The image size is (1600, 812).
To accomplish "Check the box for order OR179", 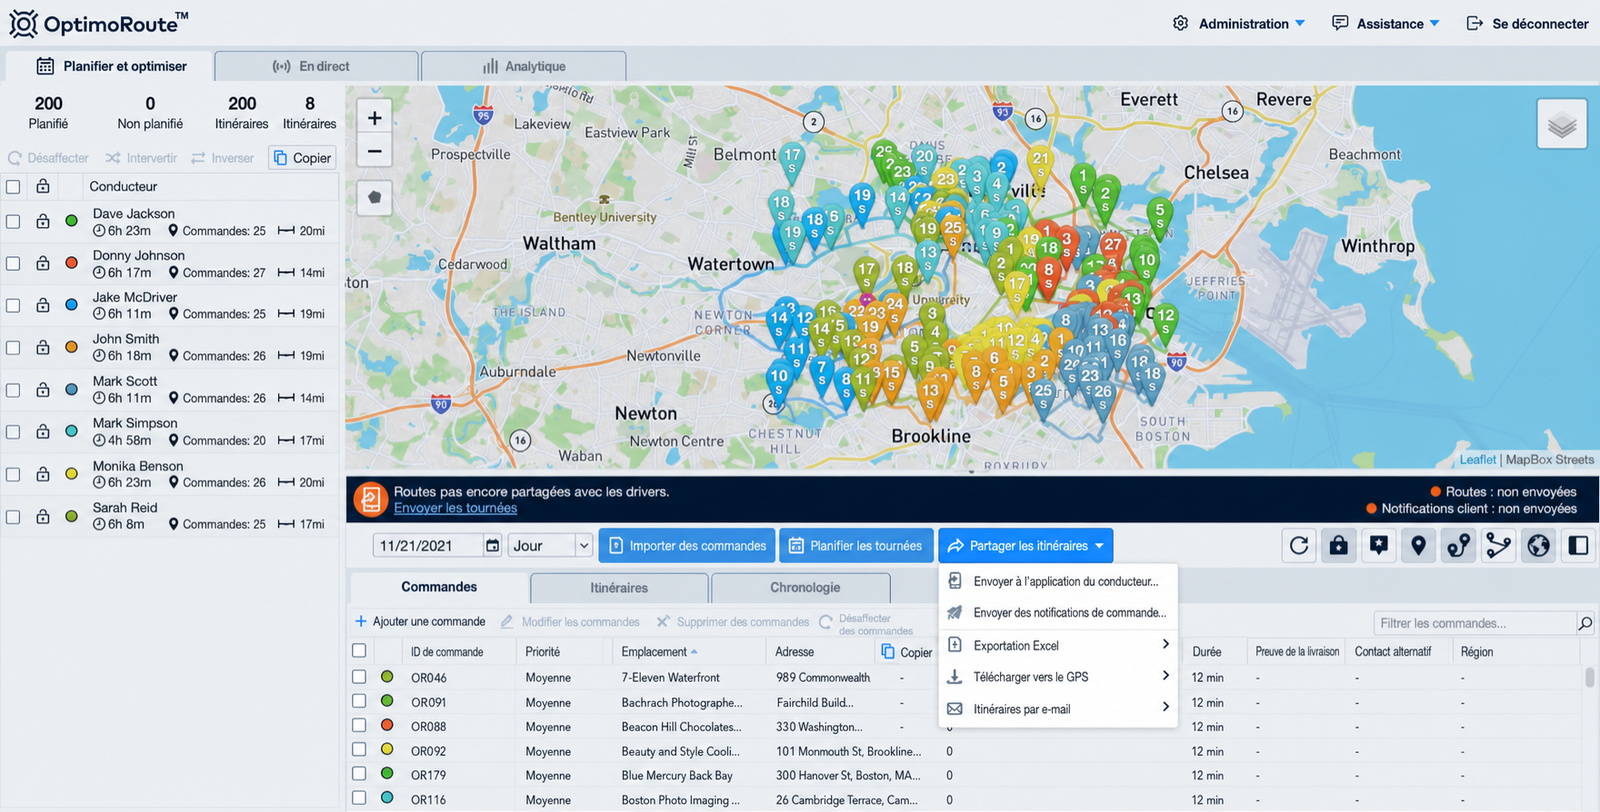I will pyautogui.click(x=359, y=773).
